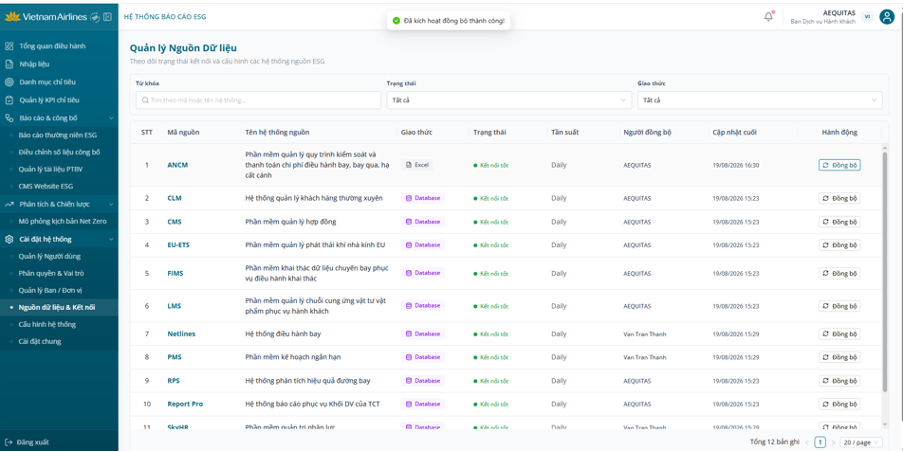This screenshot has height=452, width=904.
Task: Open Mô phỏng kịch bản Net Zero
Action: 62,221
